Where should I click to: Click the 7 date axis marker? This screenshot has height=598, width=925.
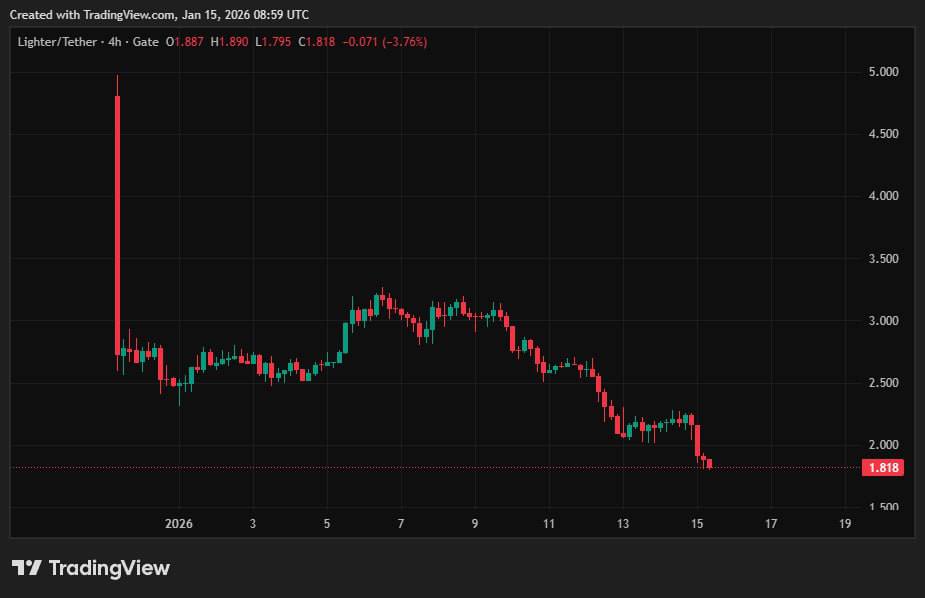click(401, 523)
